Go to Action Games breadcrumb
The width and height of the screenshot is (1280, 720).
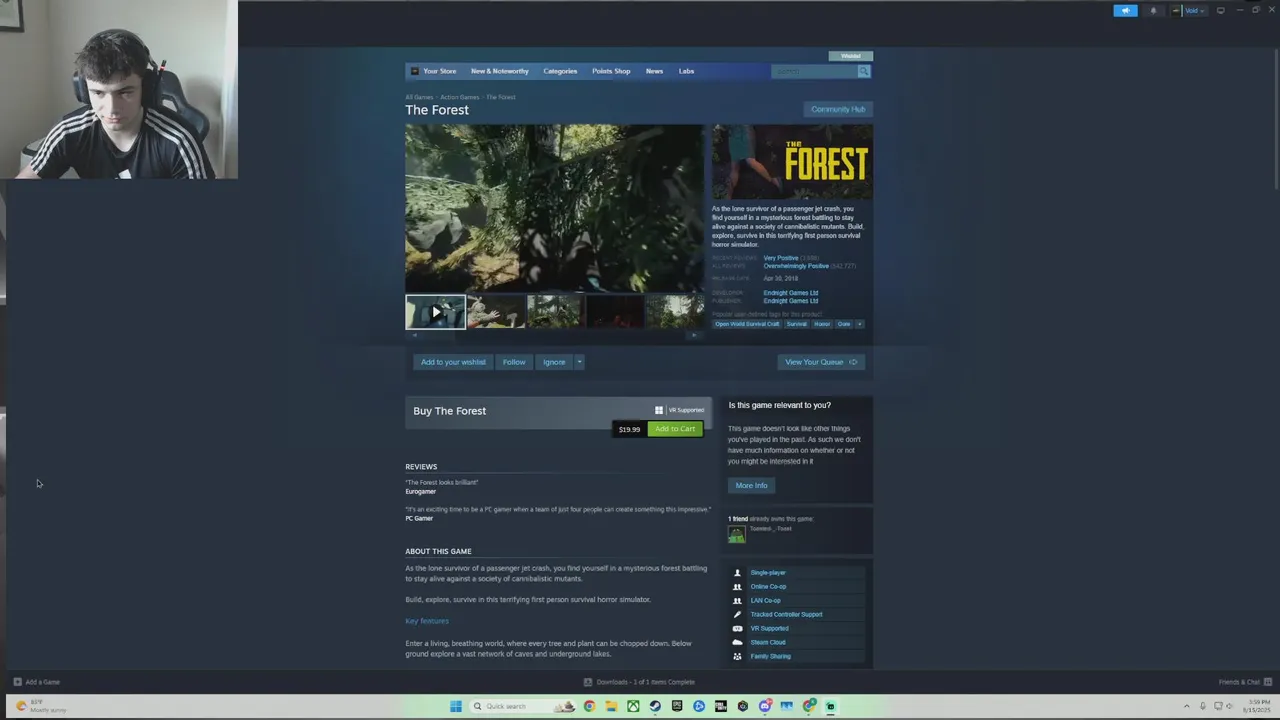(460, 97)
